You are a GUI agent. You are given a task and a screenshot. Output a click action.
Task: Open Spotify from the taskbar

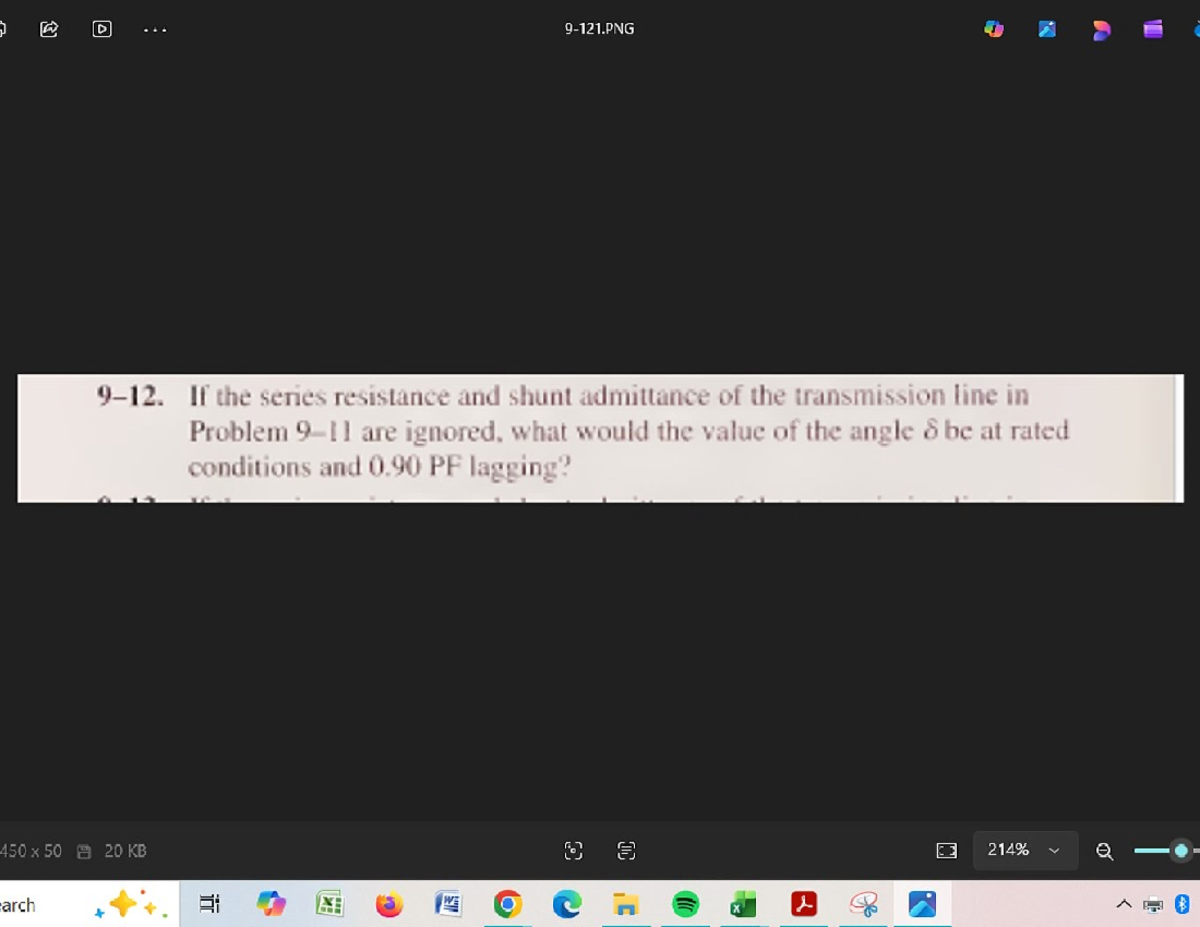pos(685,905)
